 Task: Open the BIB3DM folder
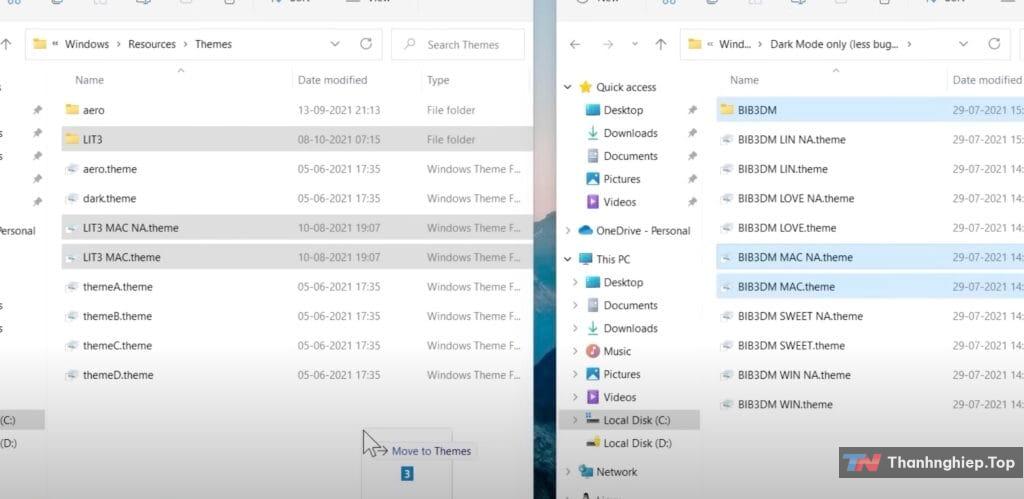click(756, 110)
